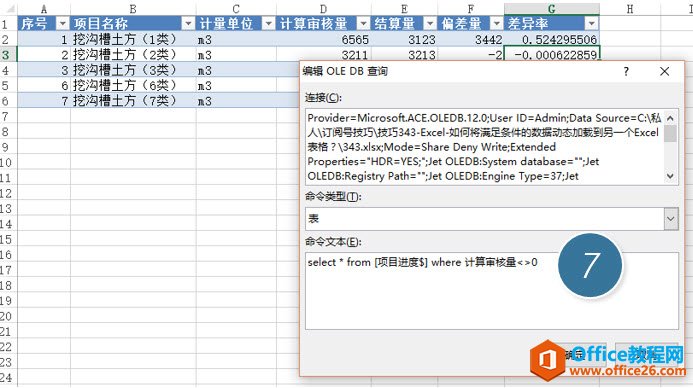The width and height of the screenshot is (693, 388).
Task: Click inside the 命令文本 SQL text box
Action: point(491,291)
